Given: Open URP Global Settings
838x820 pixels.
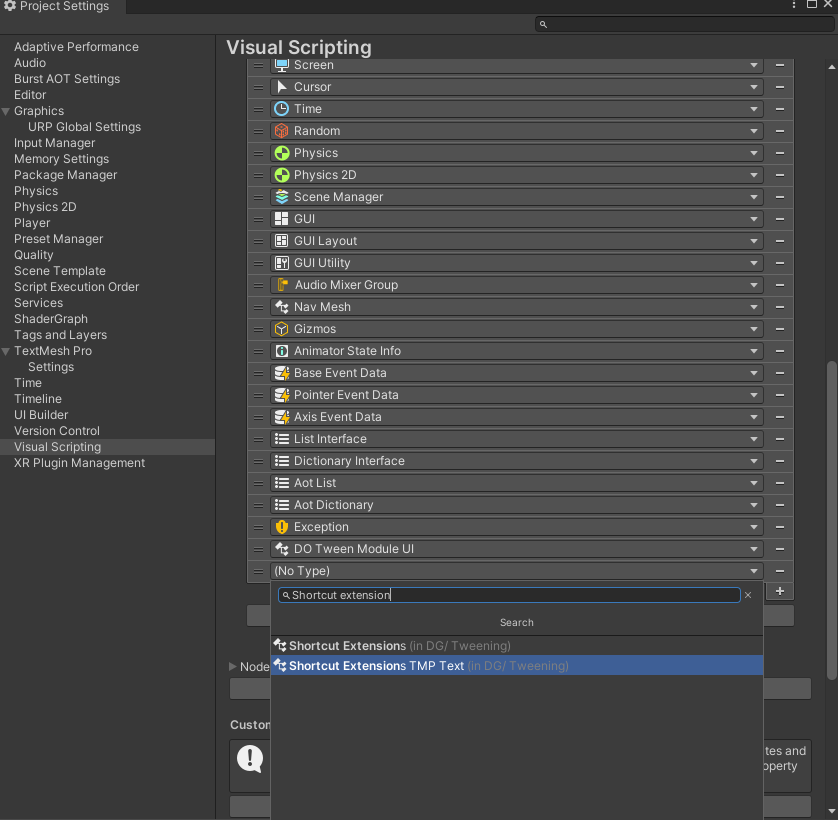Looking at the screenshot, I should click(84, 127).
